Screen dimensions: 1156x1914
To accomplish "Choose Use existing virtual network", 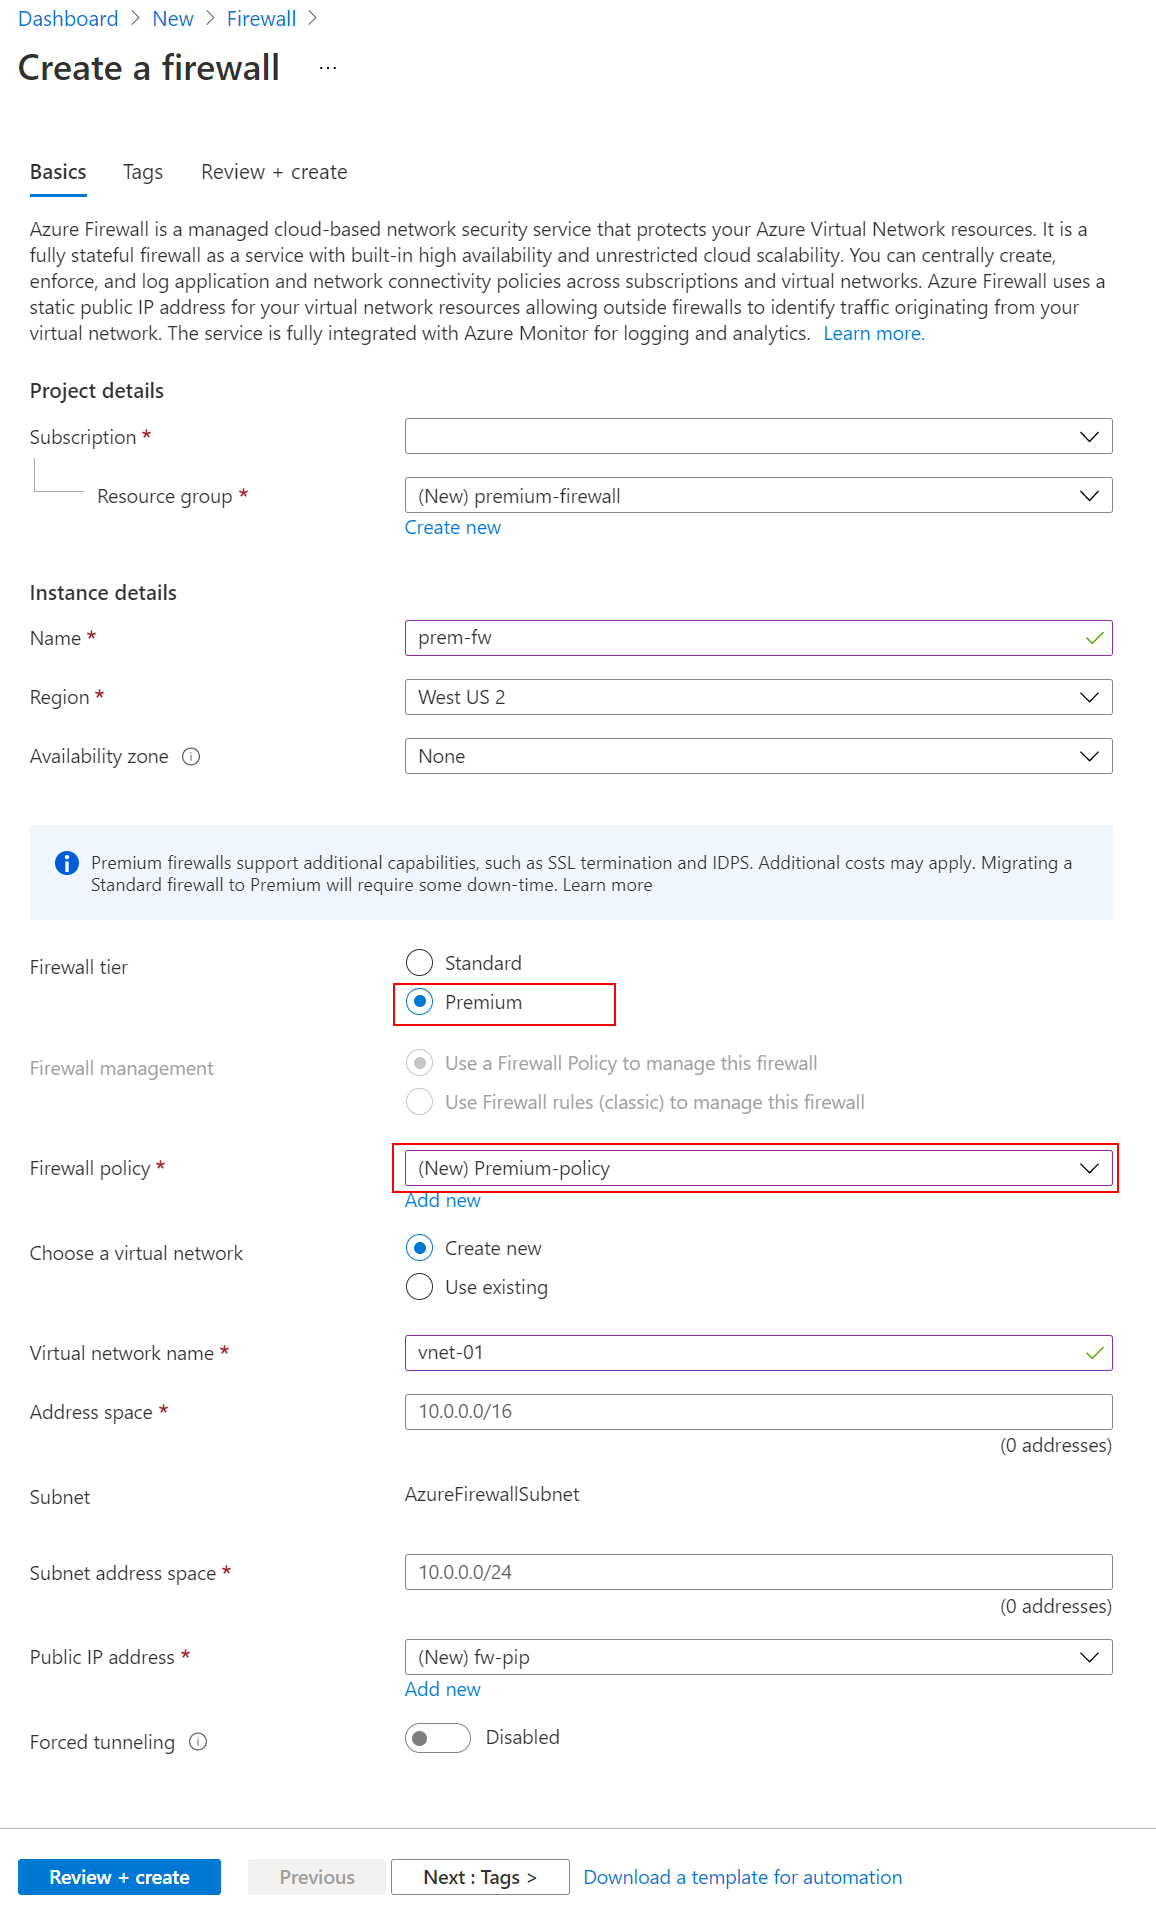I will tap(420, 1287).
